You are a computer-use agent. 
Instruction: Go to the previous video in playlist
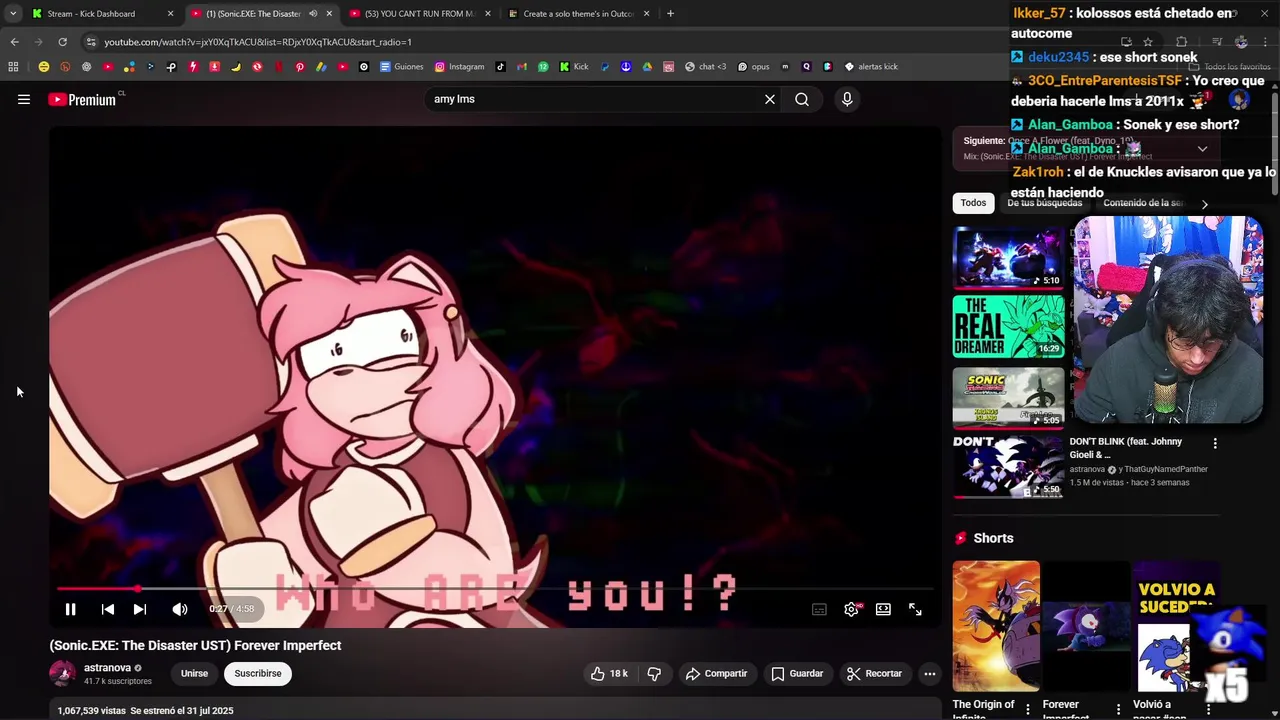point(108,609)
